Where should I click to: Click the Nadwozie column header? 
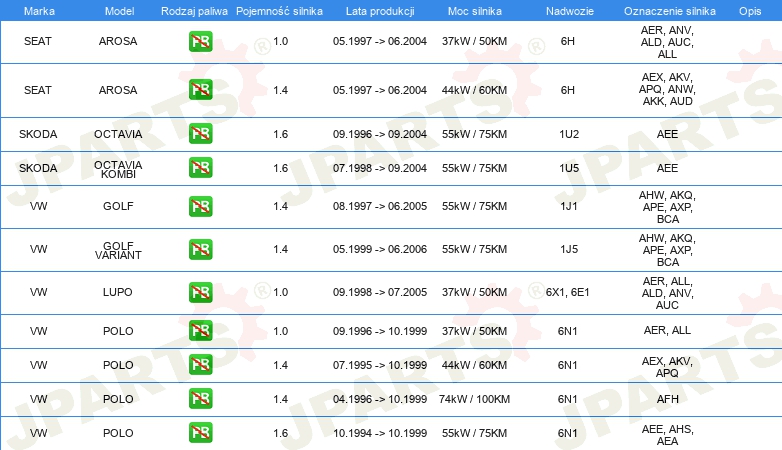click(570, 11)
